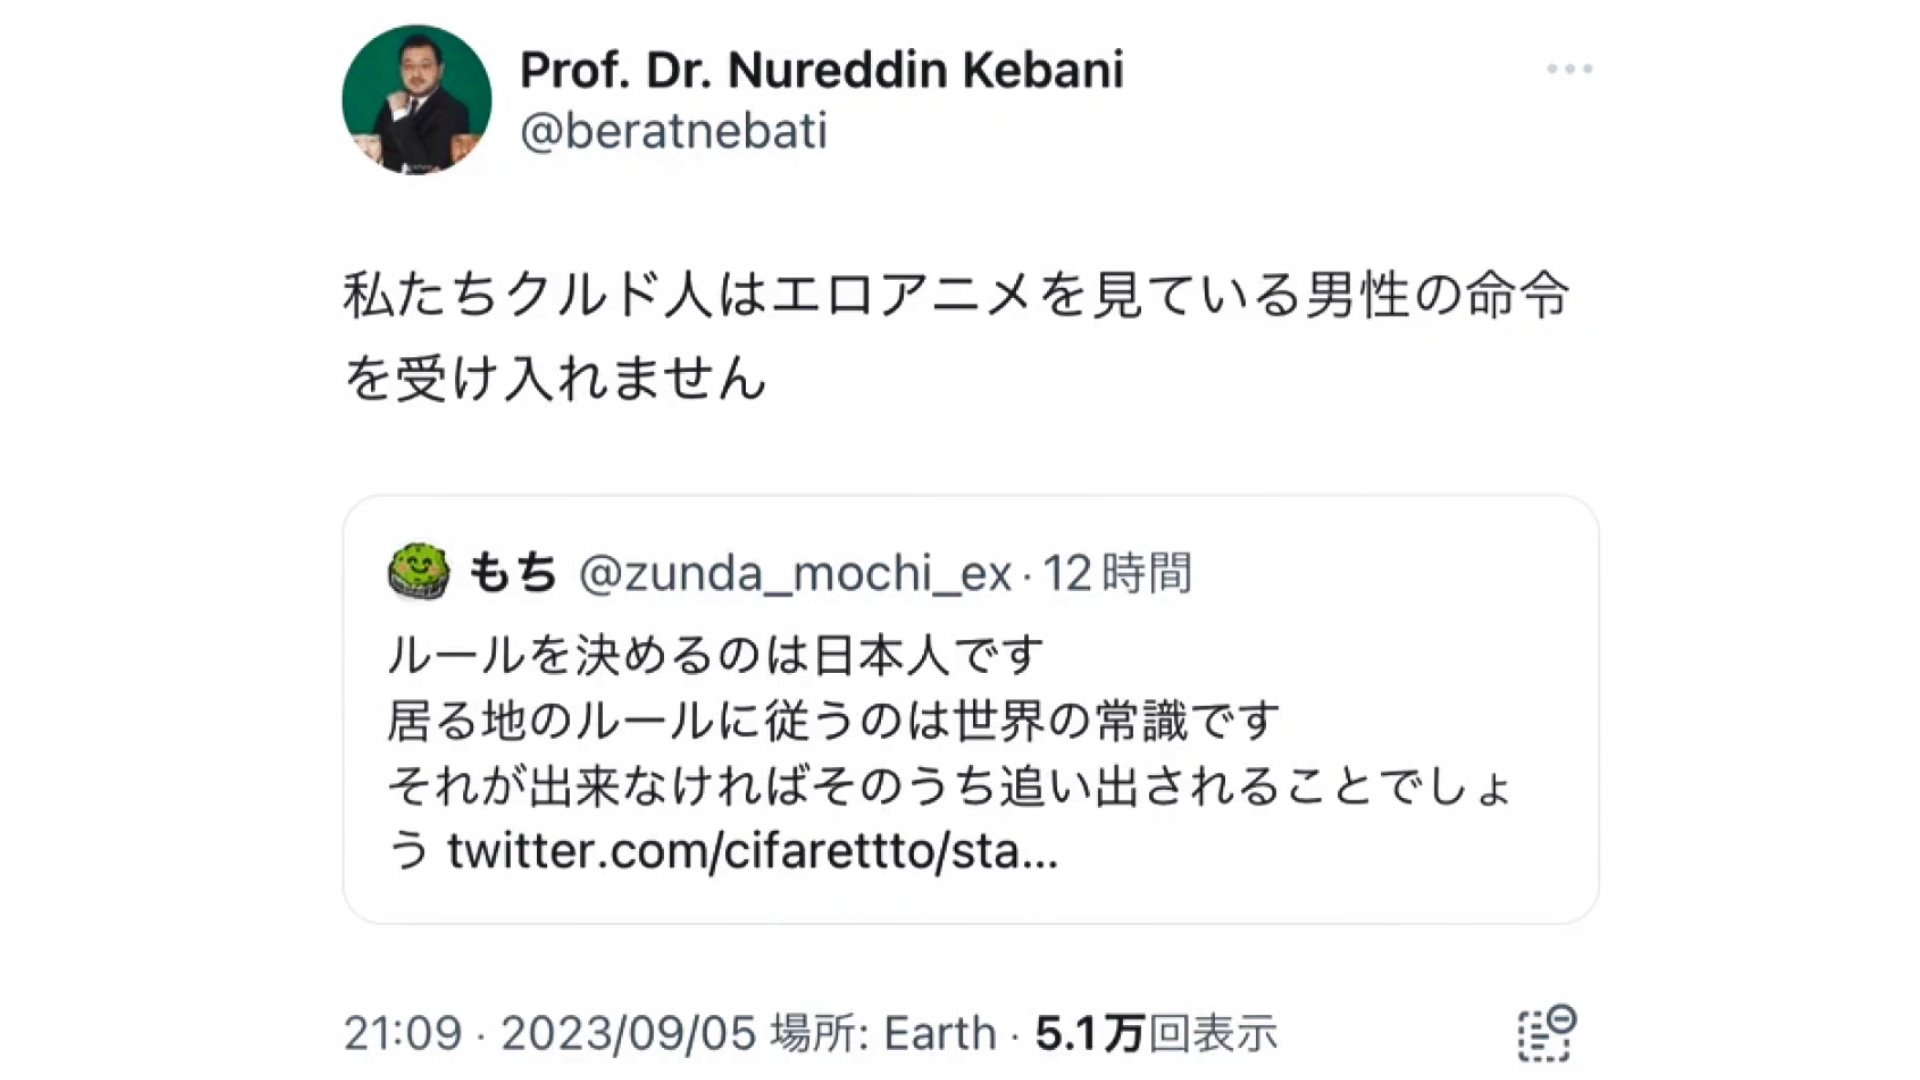Click the 21:09 post time
The width and height of the screenshot is (1920, 1080).
coord(403,1033)
